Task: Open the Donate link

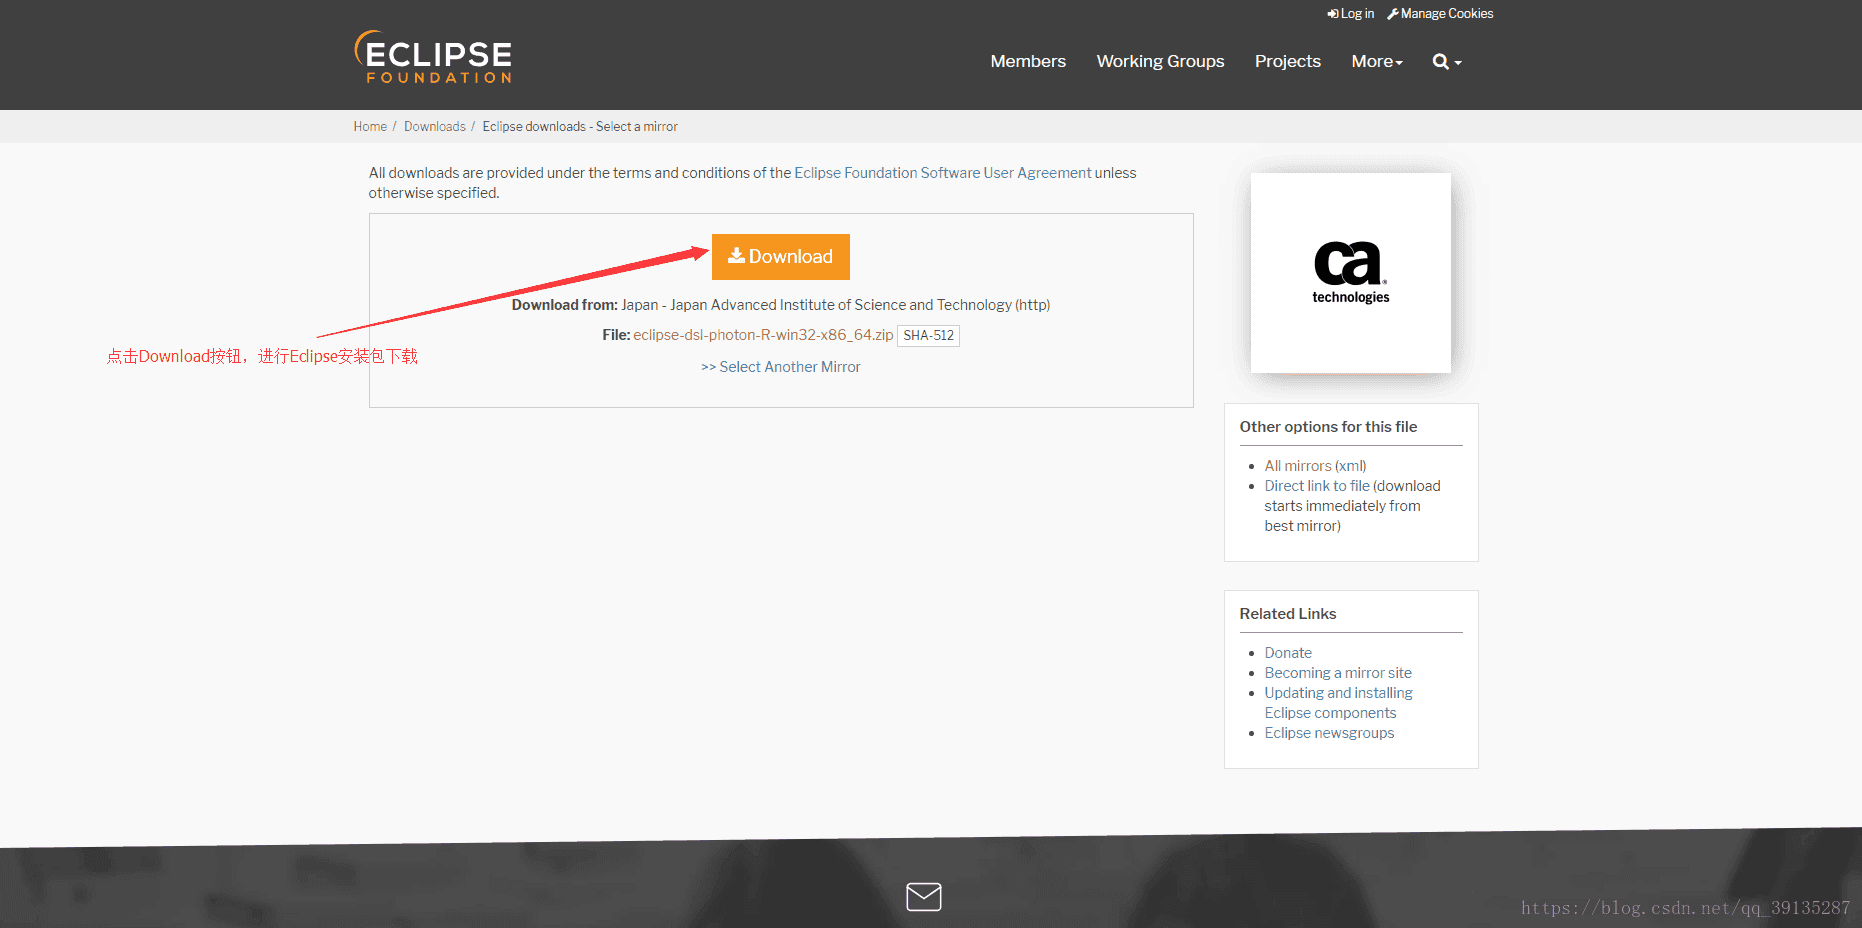Action: 1288,653
